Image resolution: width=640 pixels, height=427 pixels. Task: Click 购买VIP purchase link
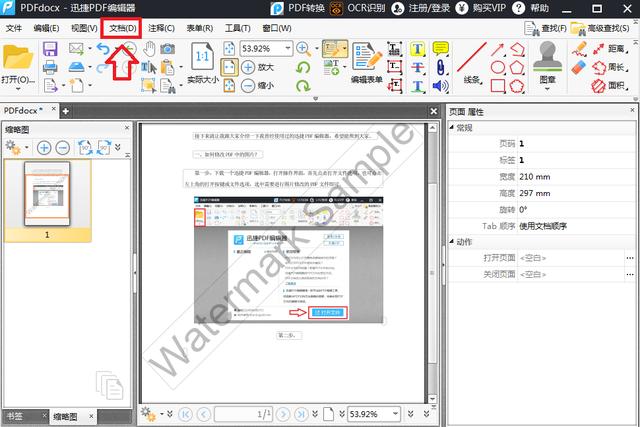[x=481, y=8]
